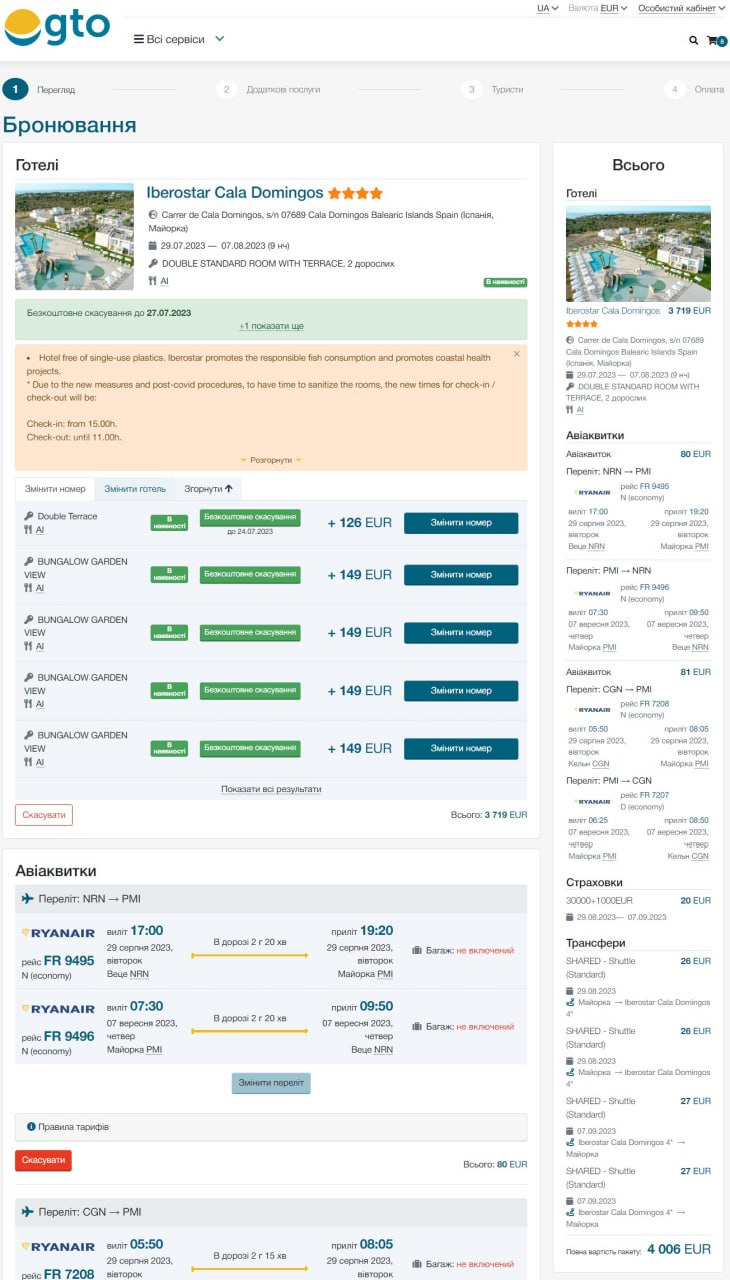
Task: Click Змінити номер for Double Terrace
Action: pos(461,523)
